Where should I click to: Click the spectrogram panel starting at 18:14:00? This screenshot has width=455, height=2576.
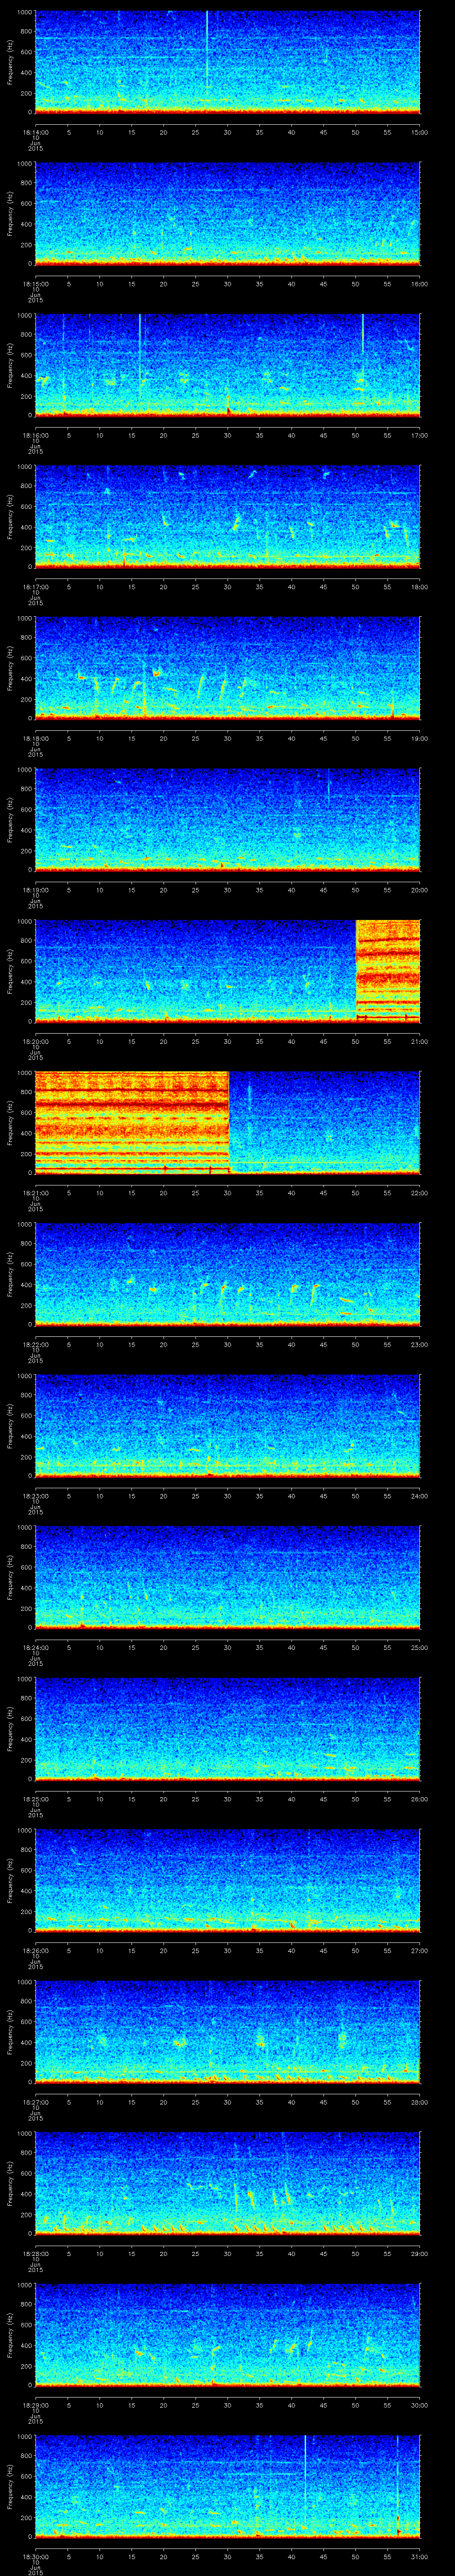click(x=227, y=63)
